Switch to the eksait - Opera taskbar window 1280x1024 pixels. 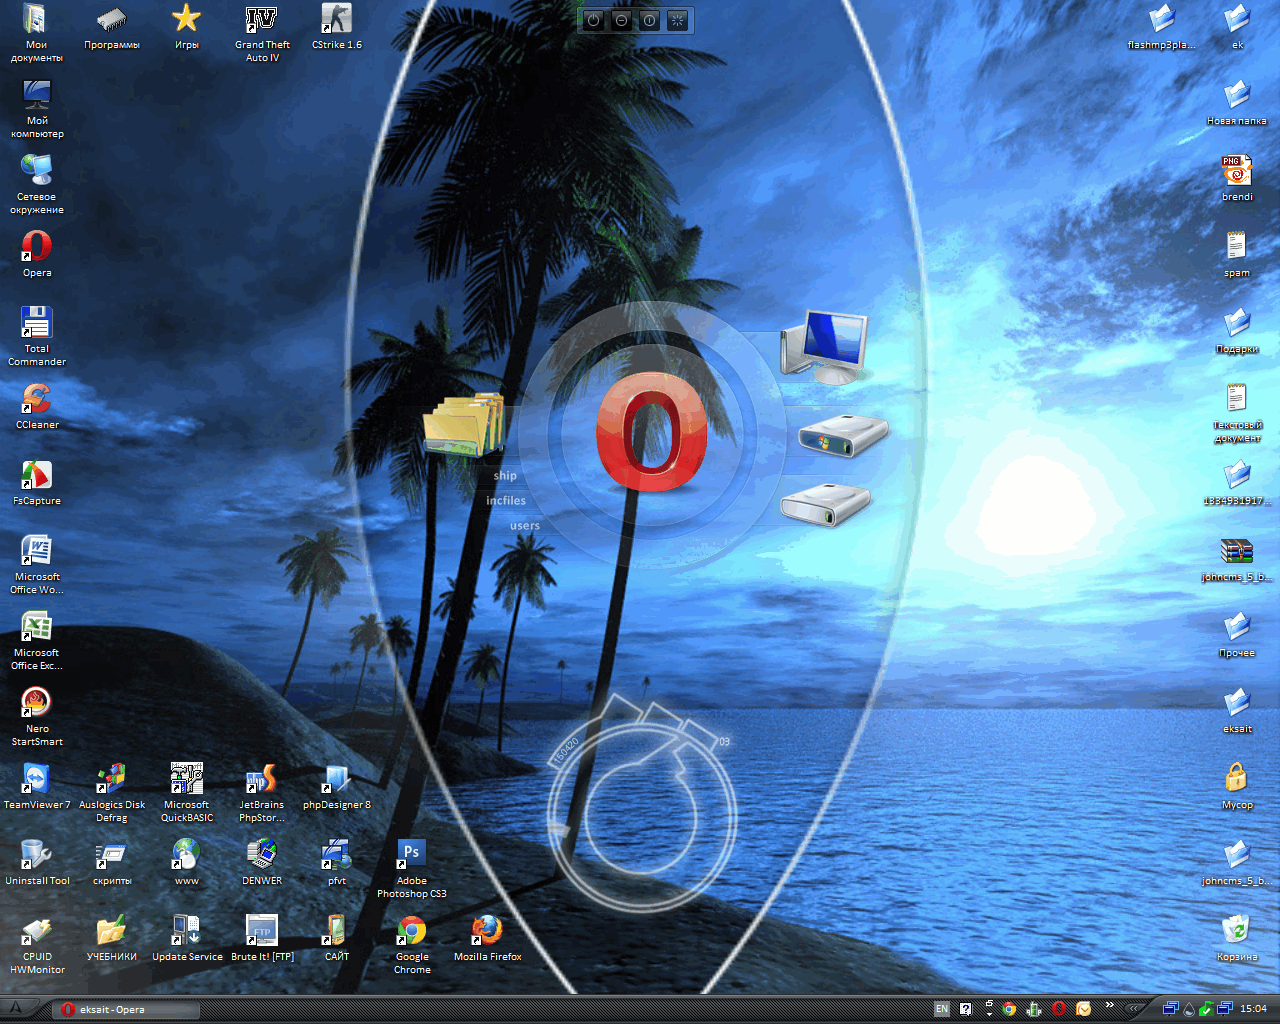[x=126, y=1010]
